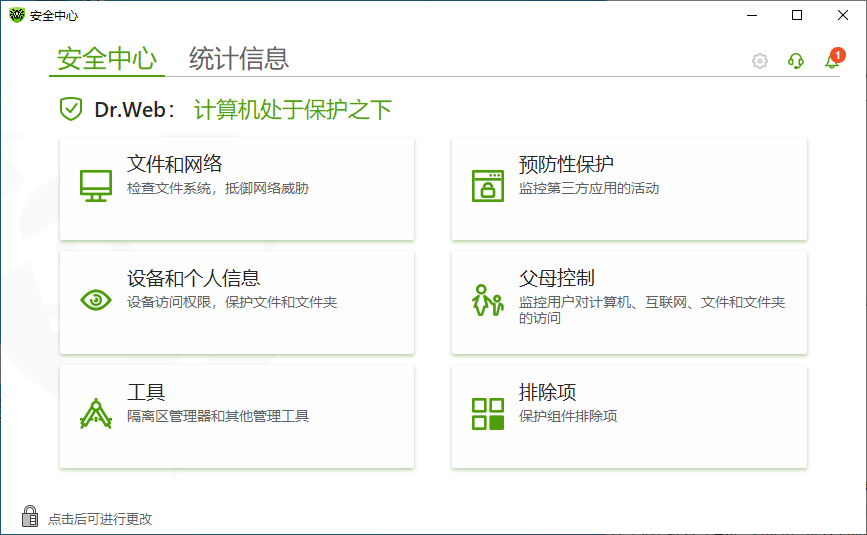Screen dimensions: 867x535
Task: Click the 计算机处于保护之下 status text
Action: click(293, 109)
